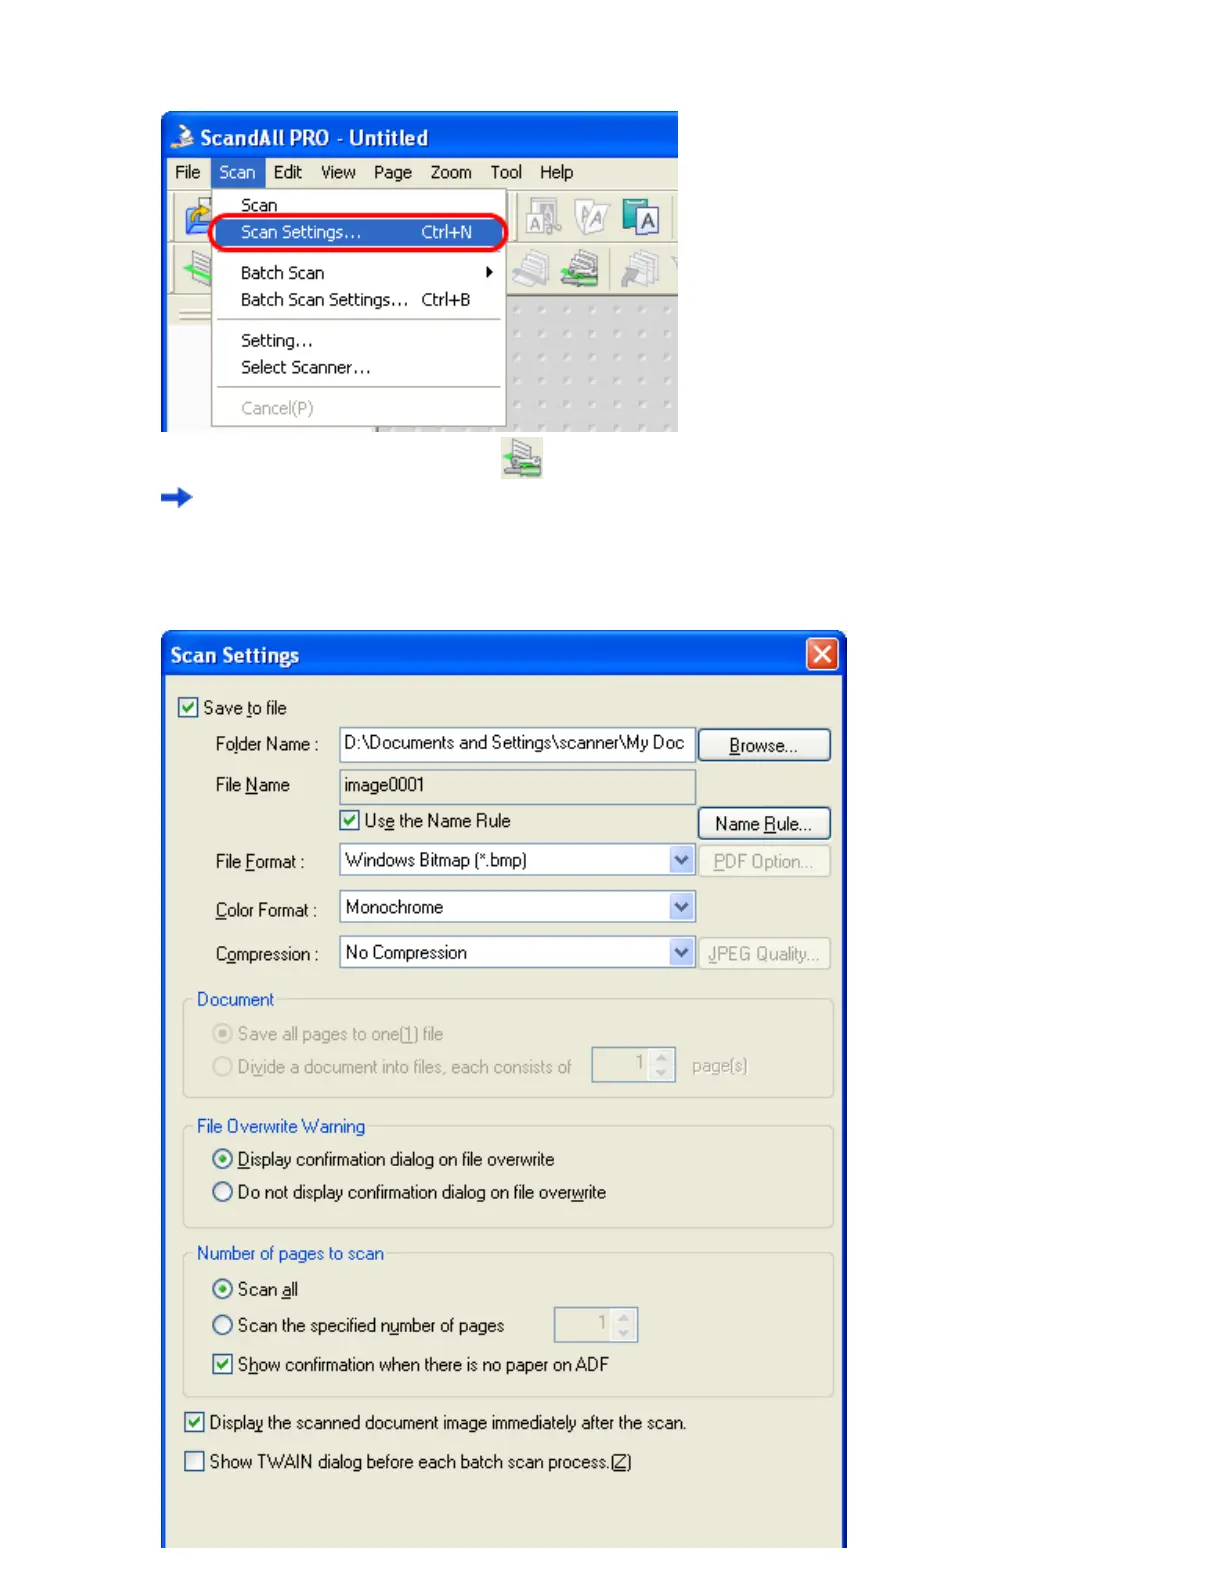This screenshot has height=1584, width=1224.
Task: Open the View menu
Action: (x=338, y=172)
